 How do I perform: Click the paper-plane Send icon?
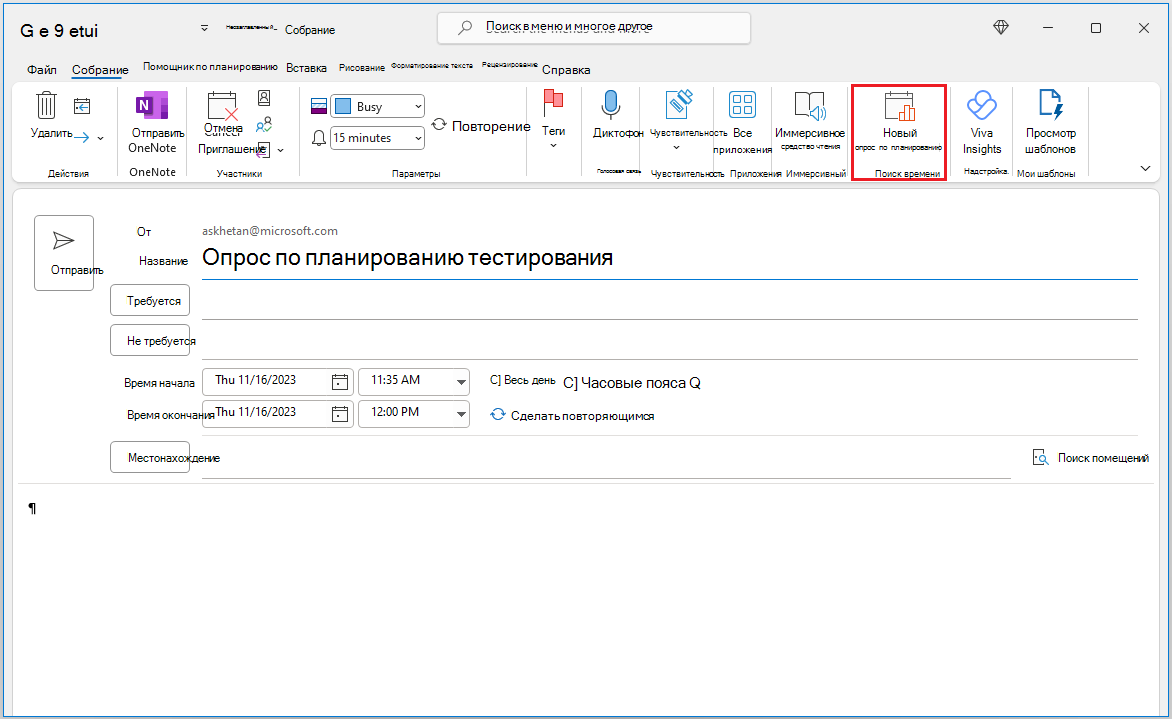point(64,241)
